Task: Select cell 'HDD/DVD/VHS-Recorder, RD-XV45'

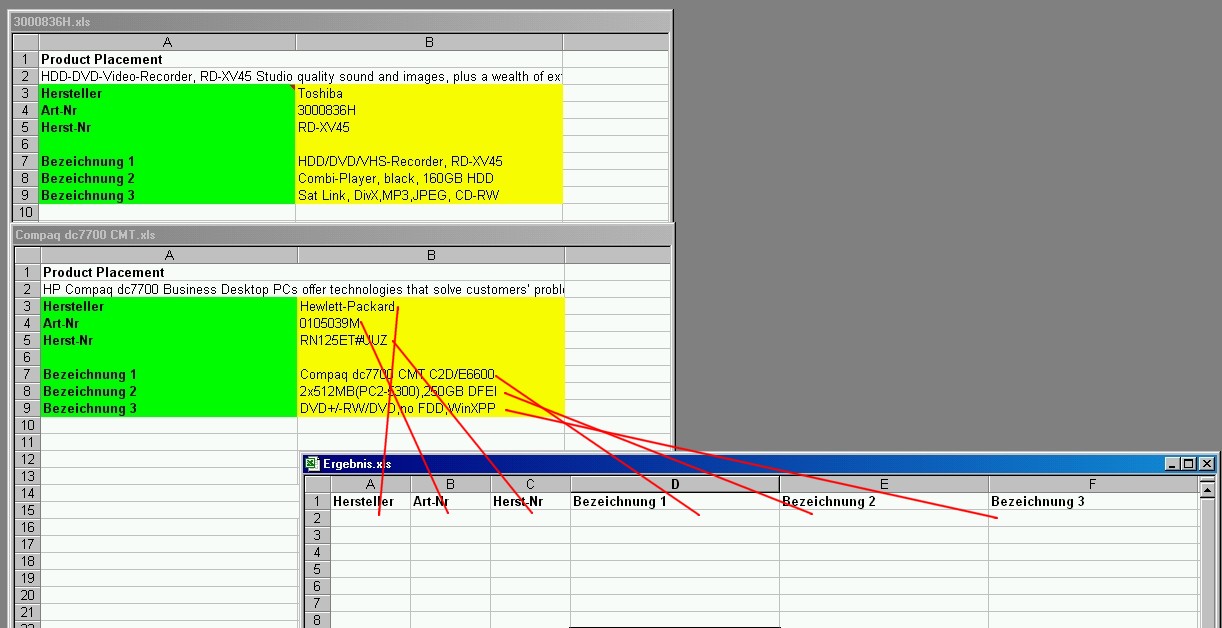Action: coord(429,162)
